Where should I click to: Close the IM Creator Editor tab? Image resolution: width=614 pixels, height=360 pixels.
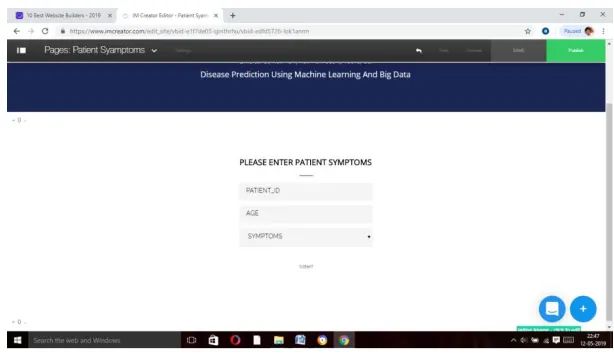coord(216,16)
